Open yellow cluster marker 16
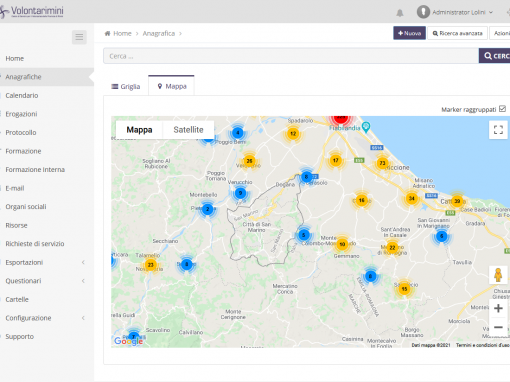 pyautogui.click(x=361, y=200)
